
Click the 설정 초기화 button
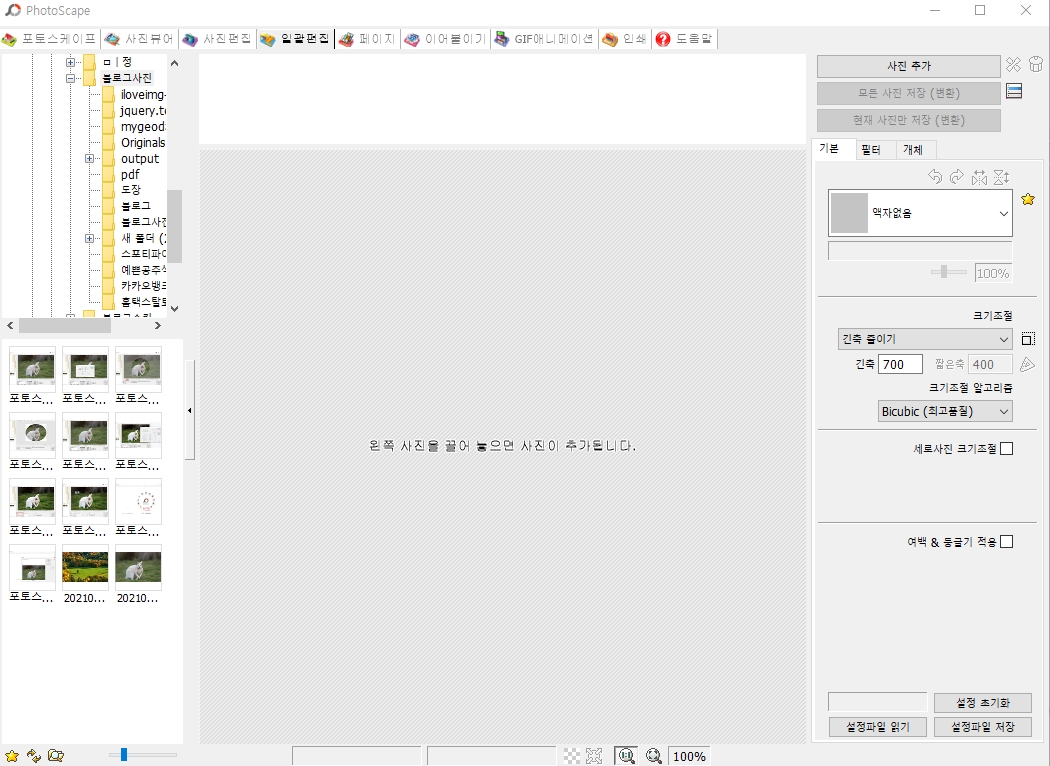982,702
